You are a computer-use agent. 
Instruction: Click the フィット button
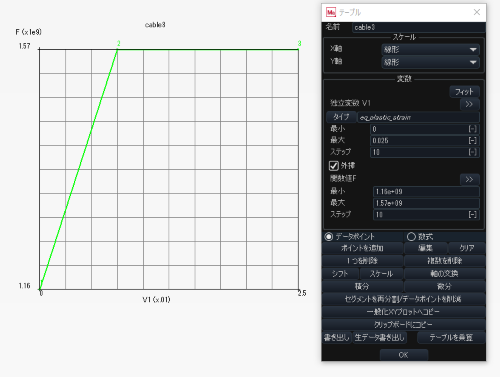coord(464,92)
